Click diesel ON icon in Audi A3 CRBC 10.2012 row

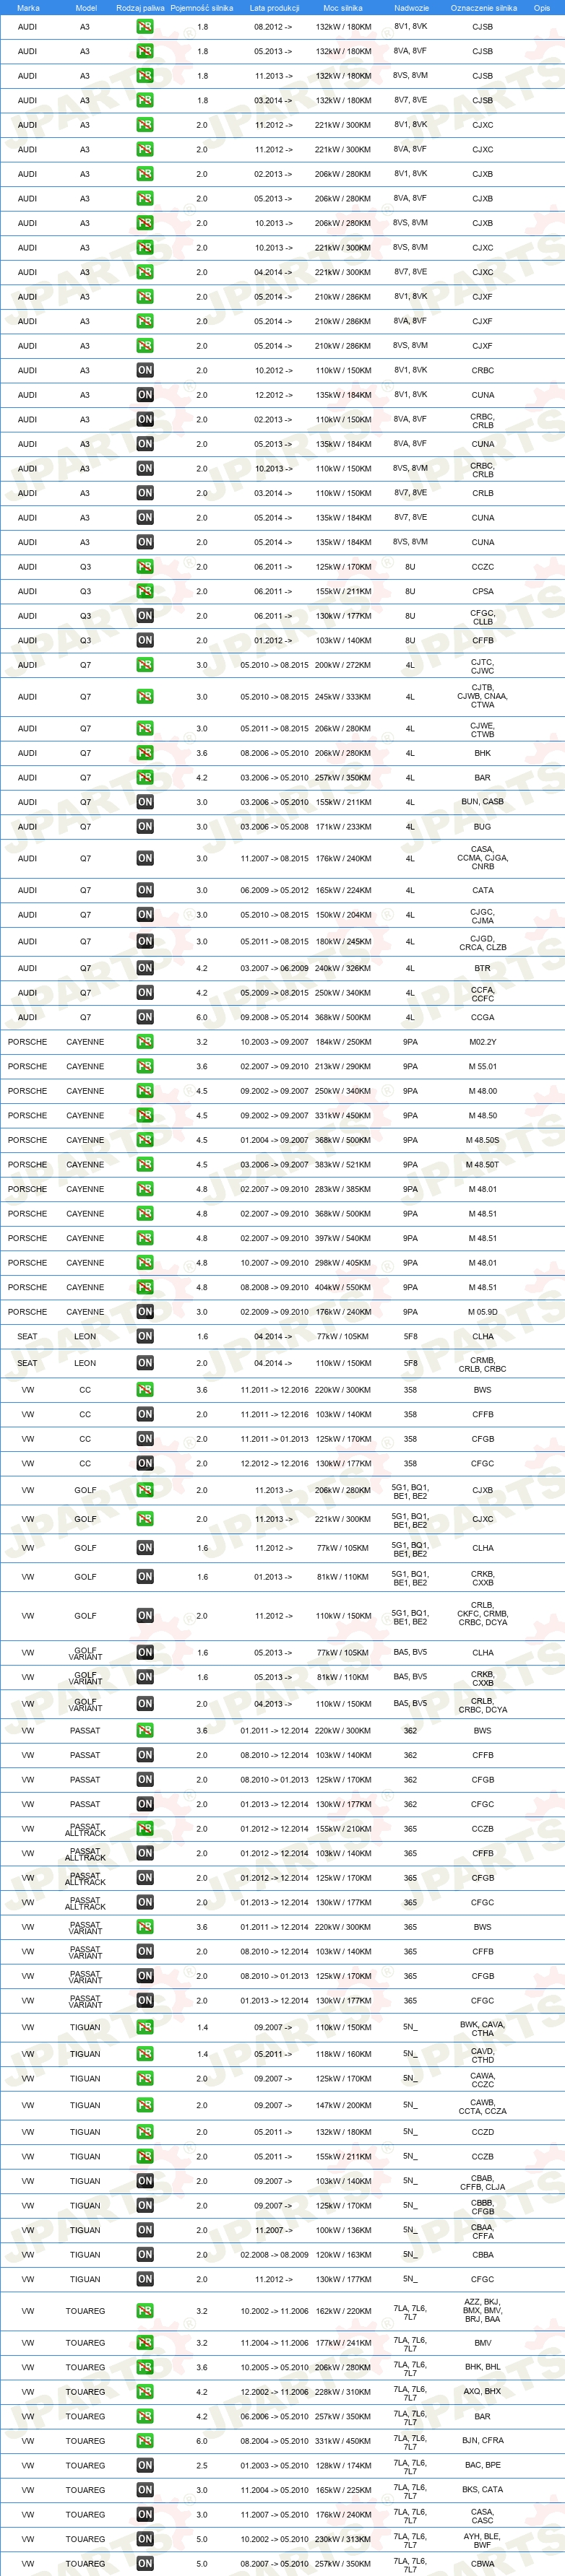tap(145, 370)
